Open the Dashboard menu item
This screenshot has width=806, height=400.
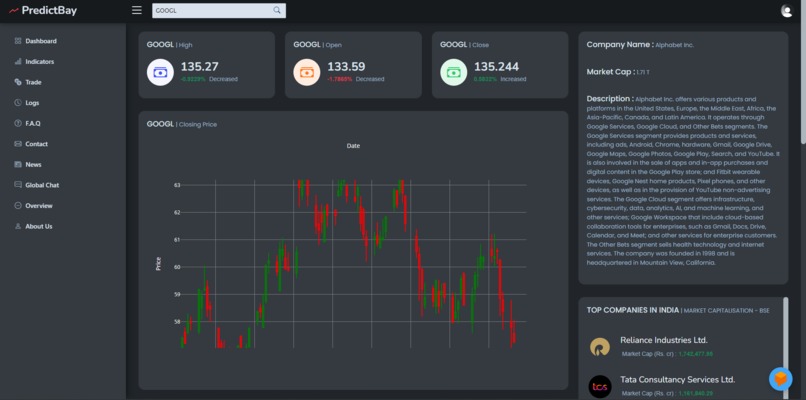point(41,41)
